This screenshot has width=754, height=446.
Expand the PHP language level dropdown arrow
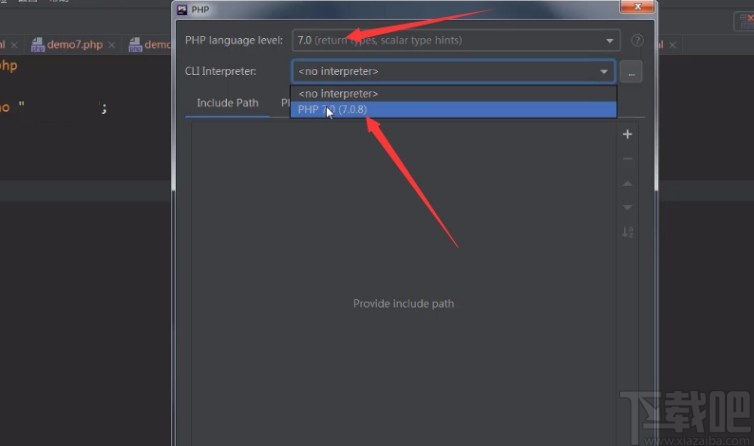[609, 41]
